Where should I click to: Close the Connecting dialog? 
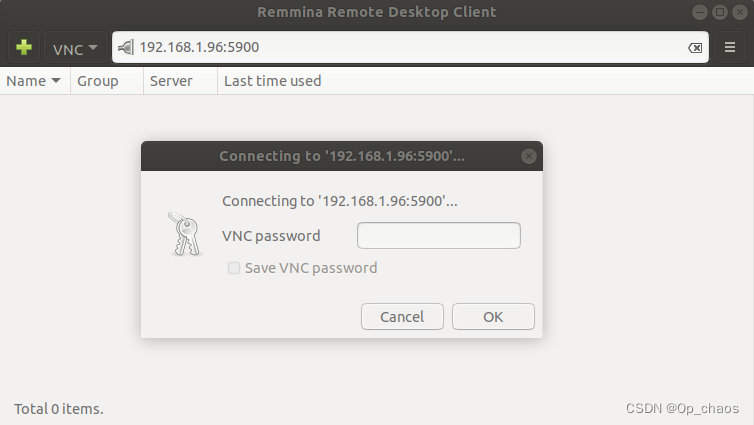(528, 156)
